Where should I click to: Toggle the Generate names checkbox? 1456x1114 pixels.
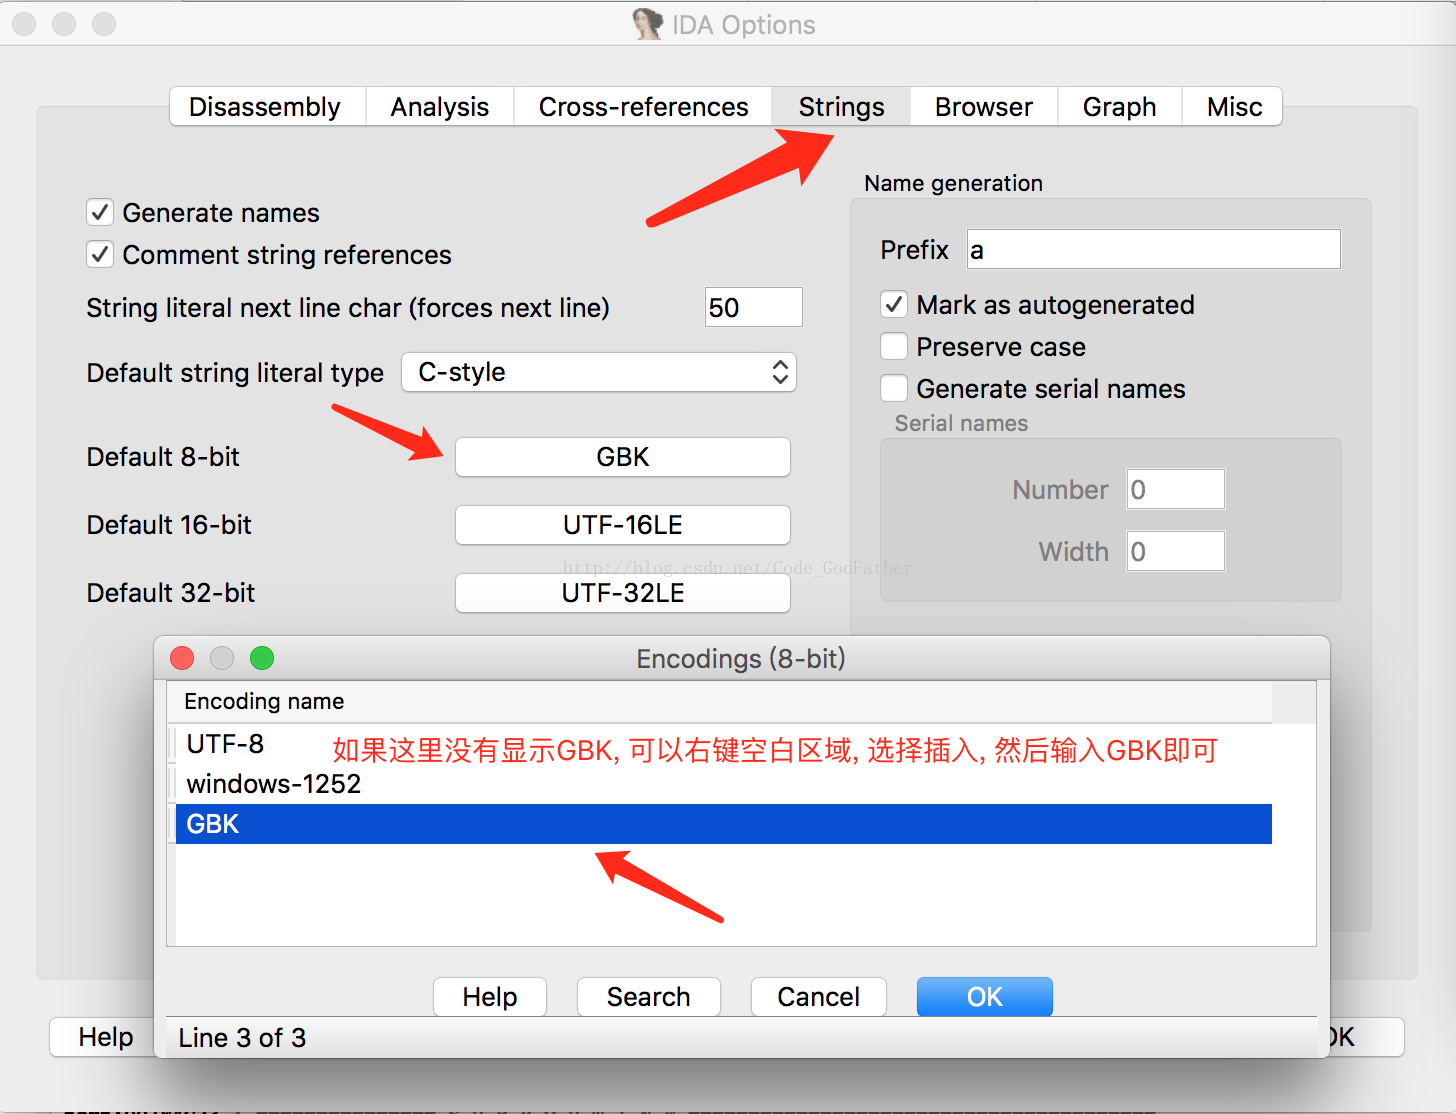pos(100,212)
